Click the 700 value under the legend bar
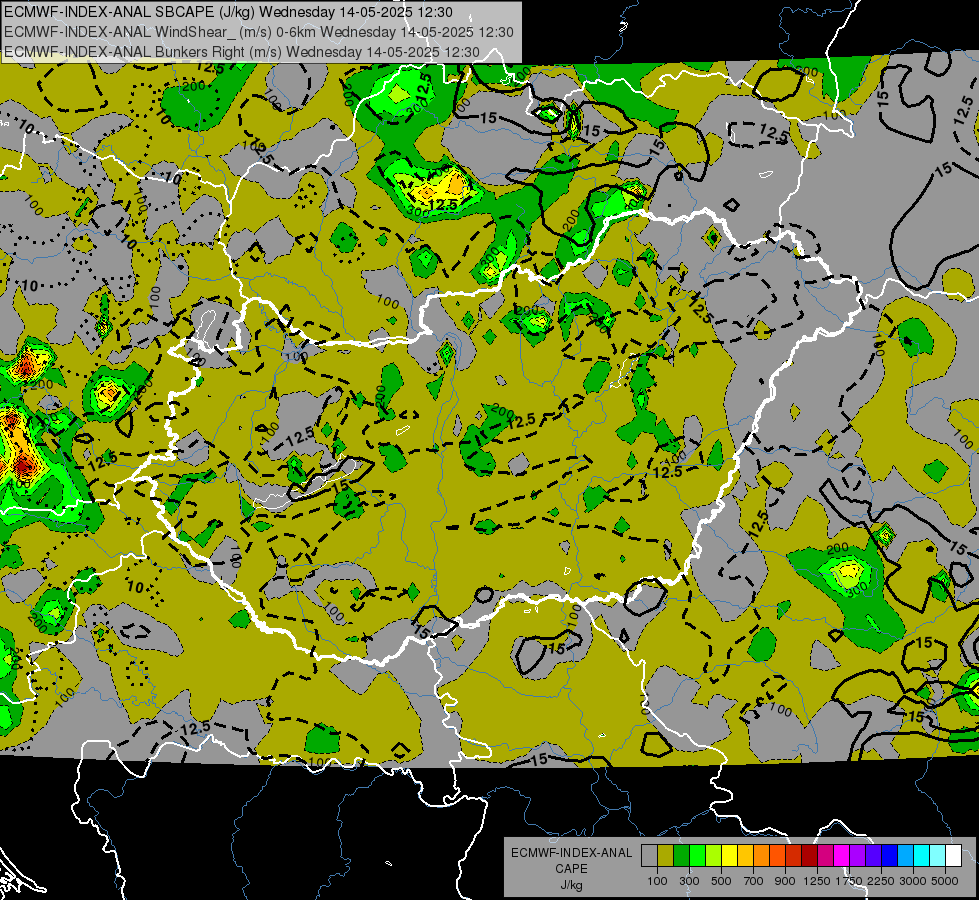Viewport: 979px width, 900px height. [x=754, y=881]
